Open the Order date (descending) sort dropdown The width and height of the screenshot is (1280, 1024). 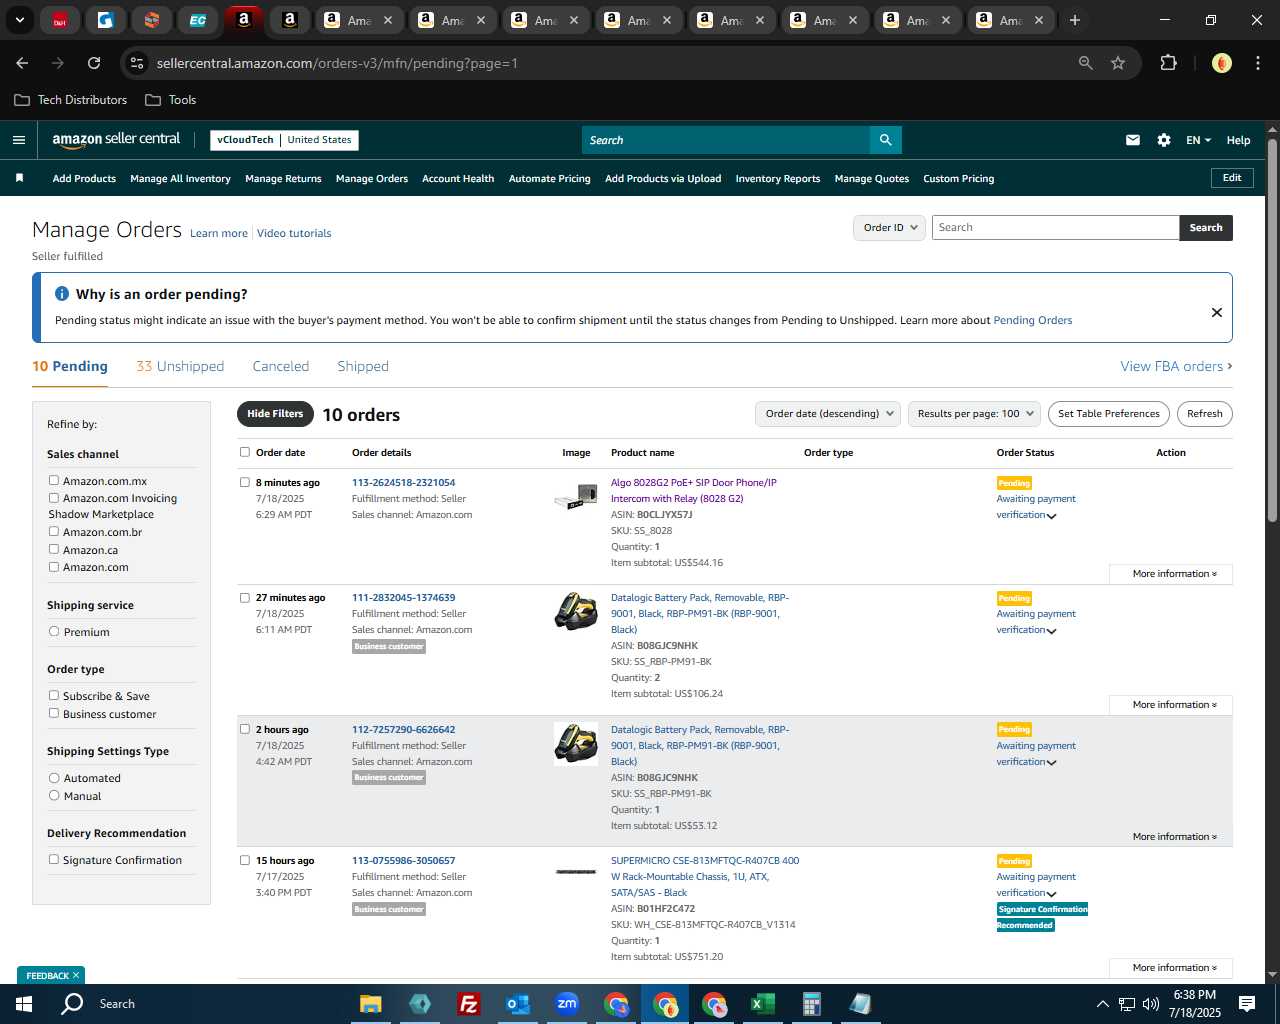tap(828, 414)
